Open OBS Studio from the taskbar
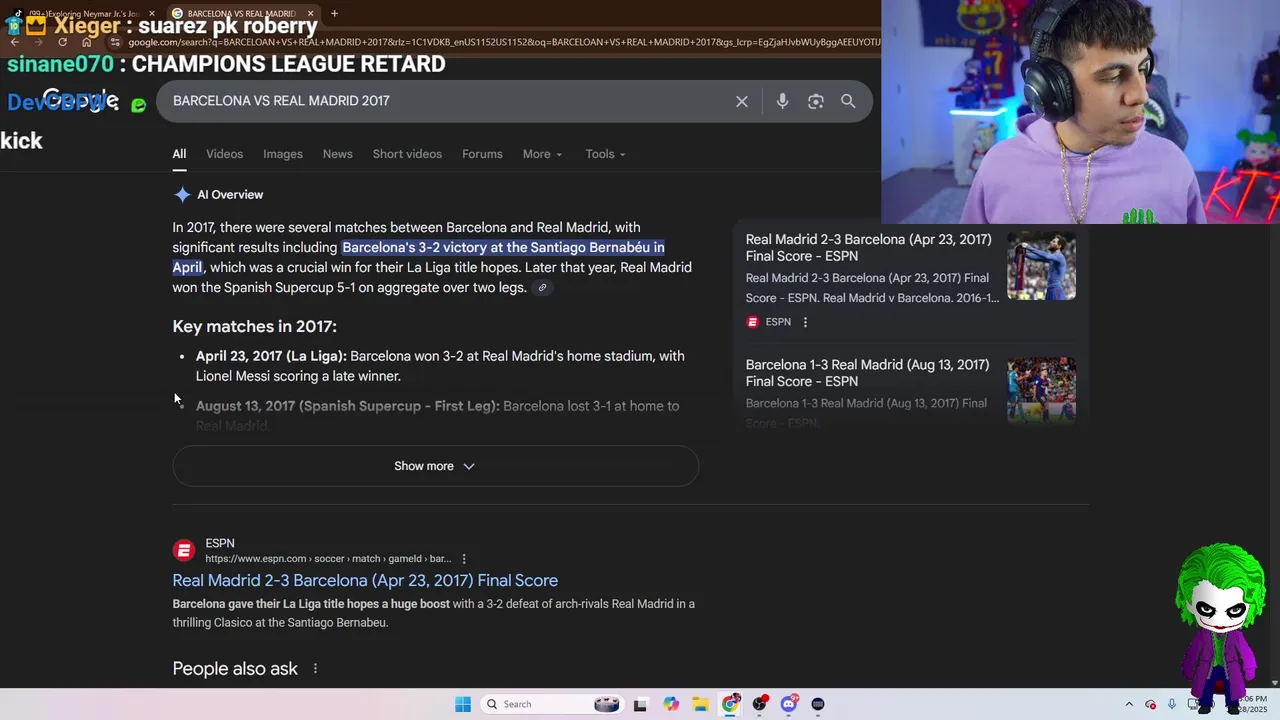This screenshot has width=1280, height=720. (x=760, y=704)
